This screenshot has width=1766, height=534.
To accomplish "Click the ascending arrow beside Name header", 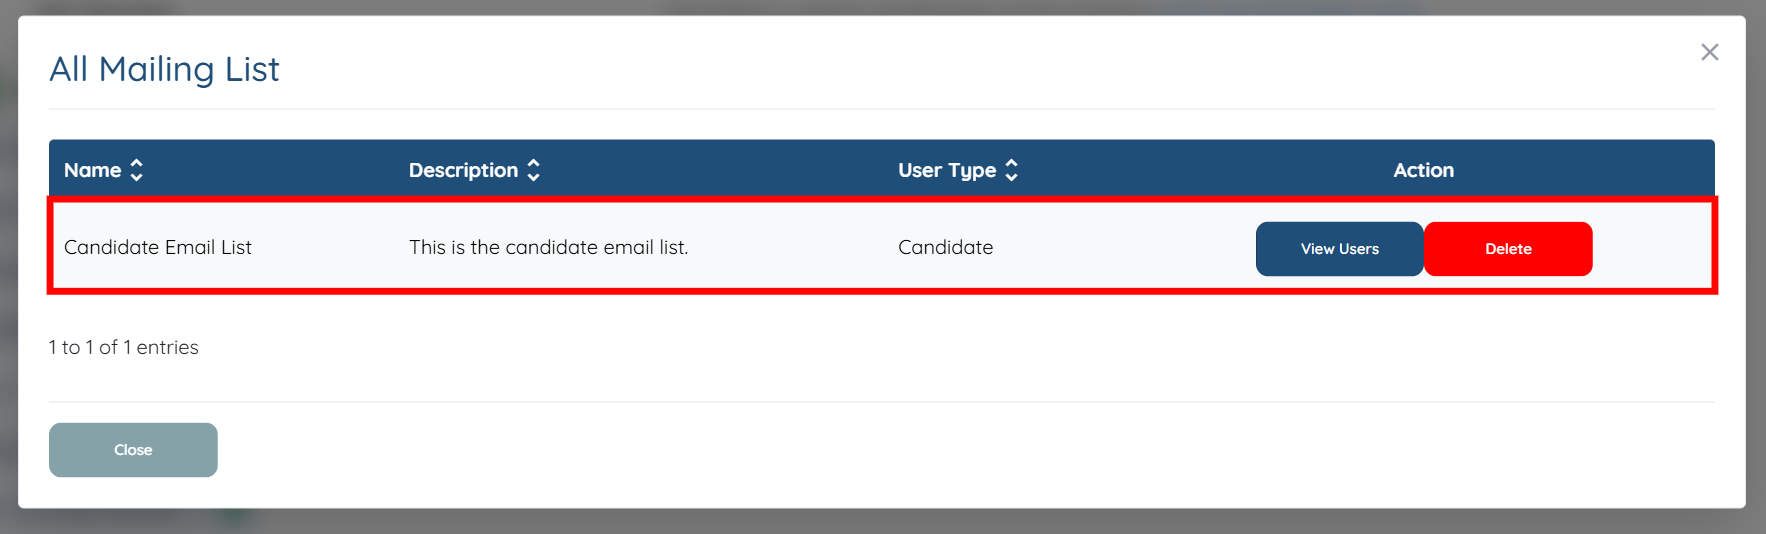I will [x=137, y=163].
